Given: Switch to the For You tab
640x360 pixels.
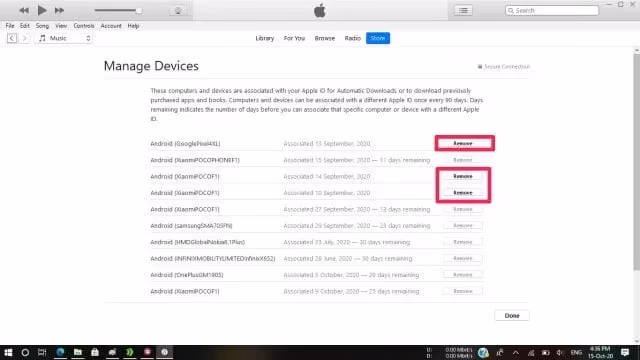Looking at the screenshot, I should [294, 38].
